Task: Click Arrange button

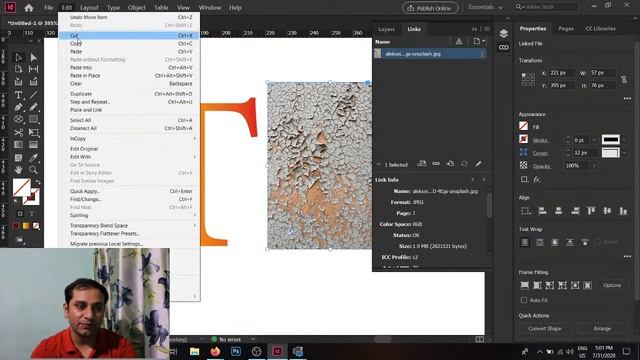Action: click(602, 329)
